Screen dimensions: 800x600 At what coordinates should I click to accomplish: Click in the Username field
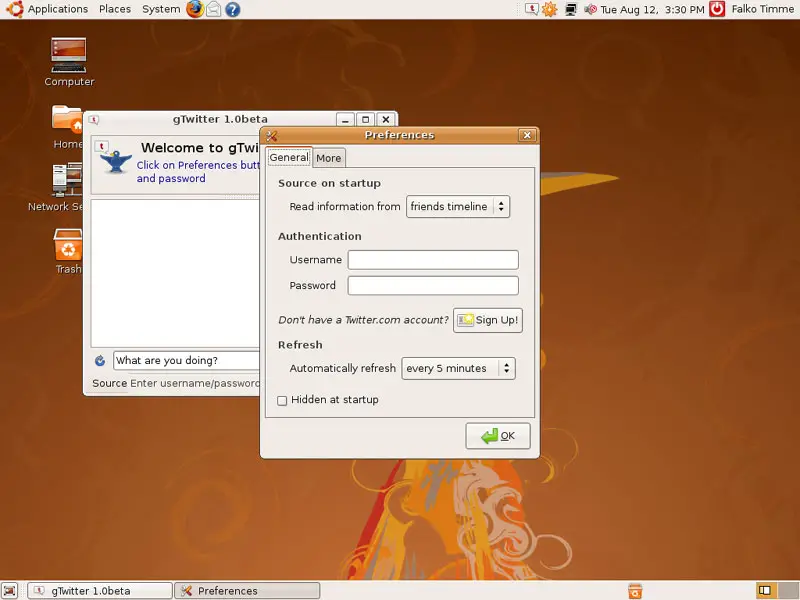(x=433, y=260)
